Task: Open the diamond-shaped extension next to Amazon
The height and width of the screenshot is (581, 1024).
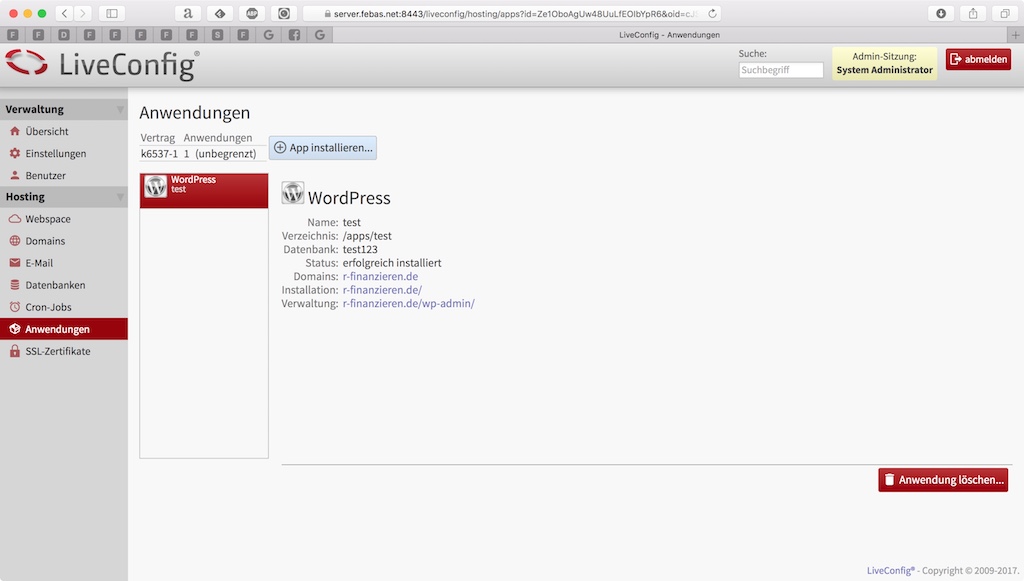Action: pyautogui.click(x=220, y=13)
